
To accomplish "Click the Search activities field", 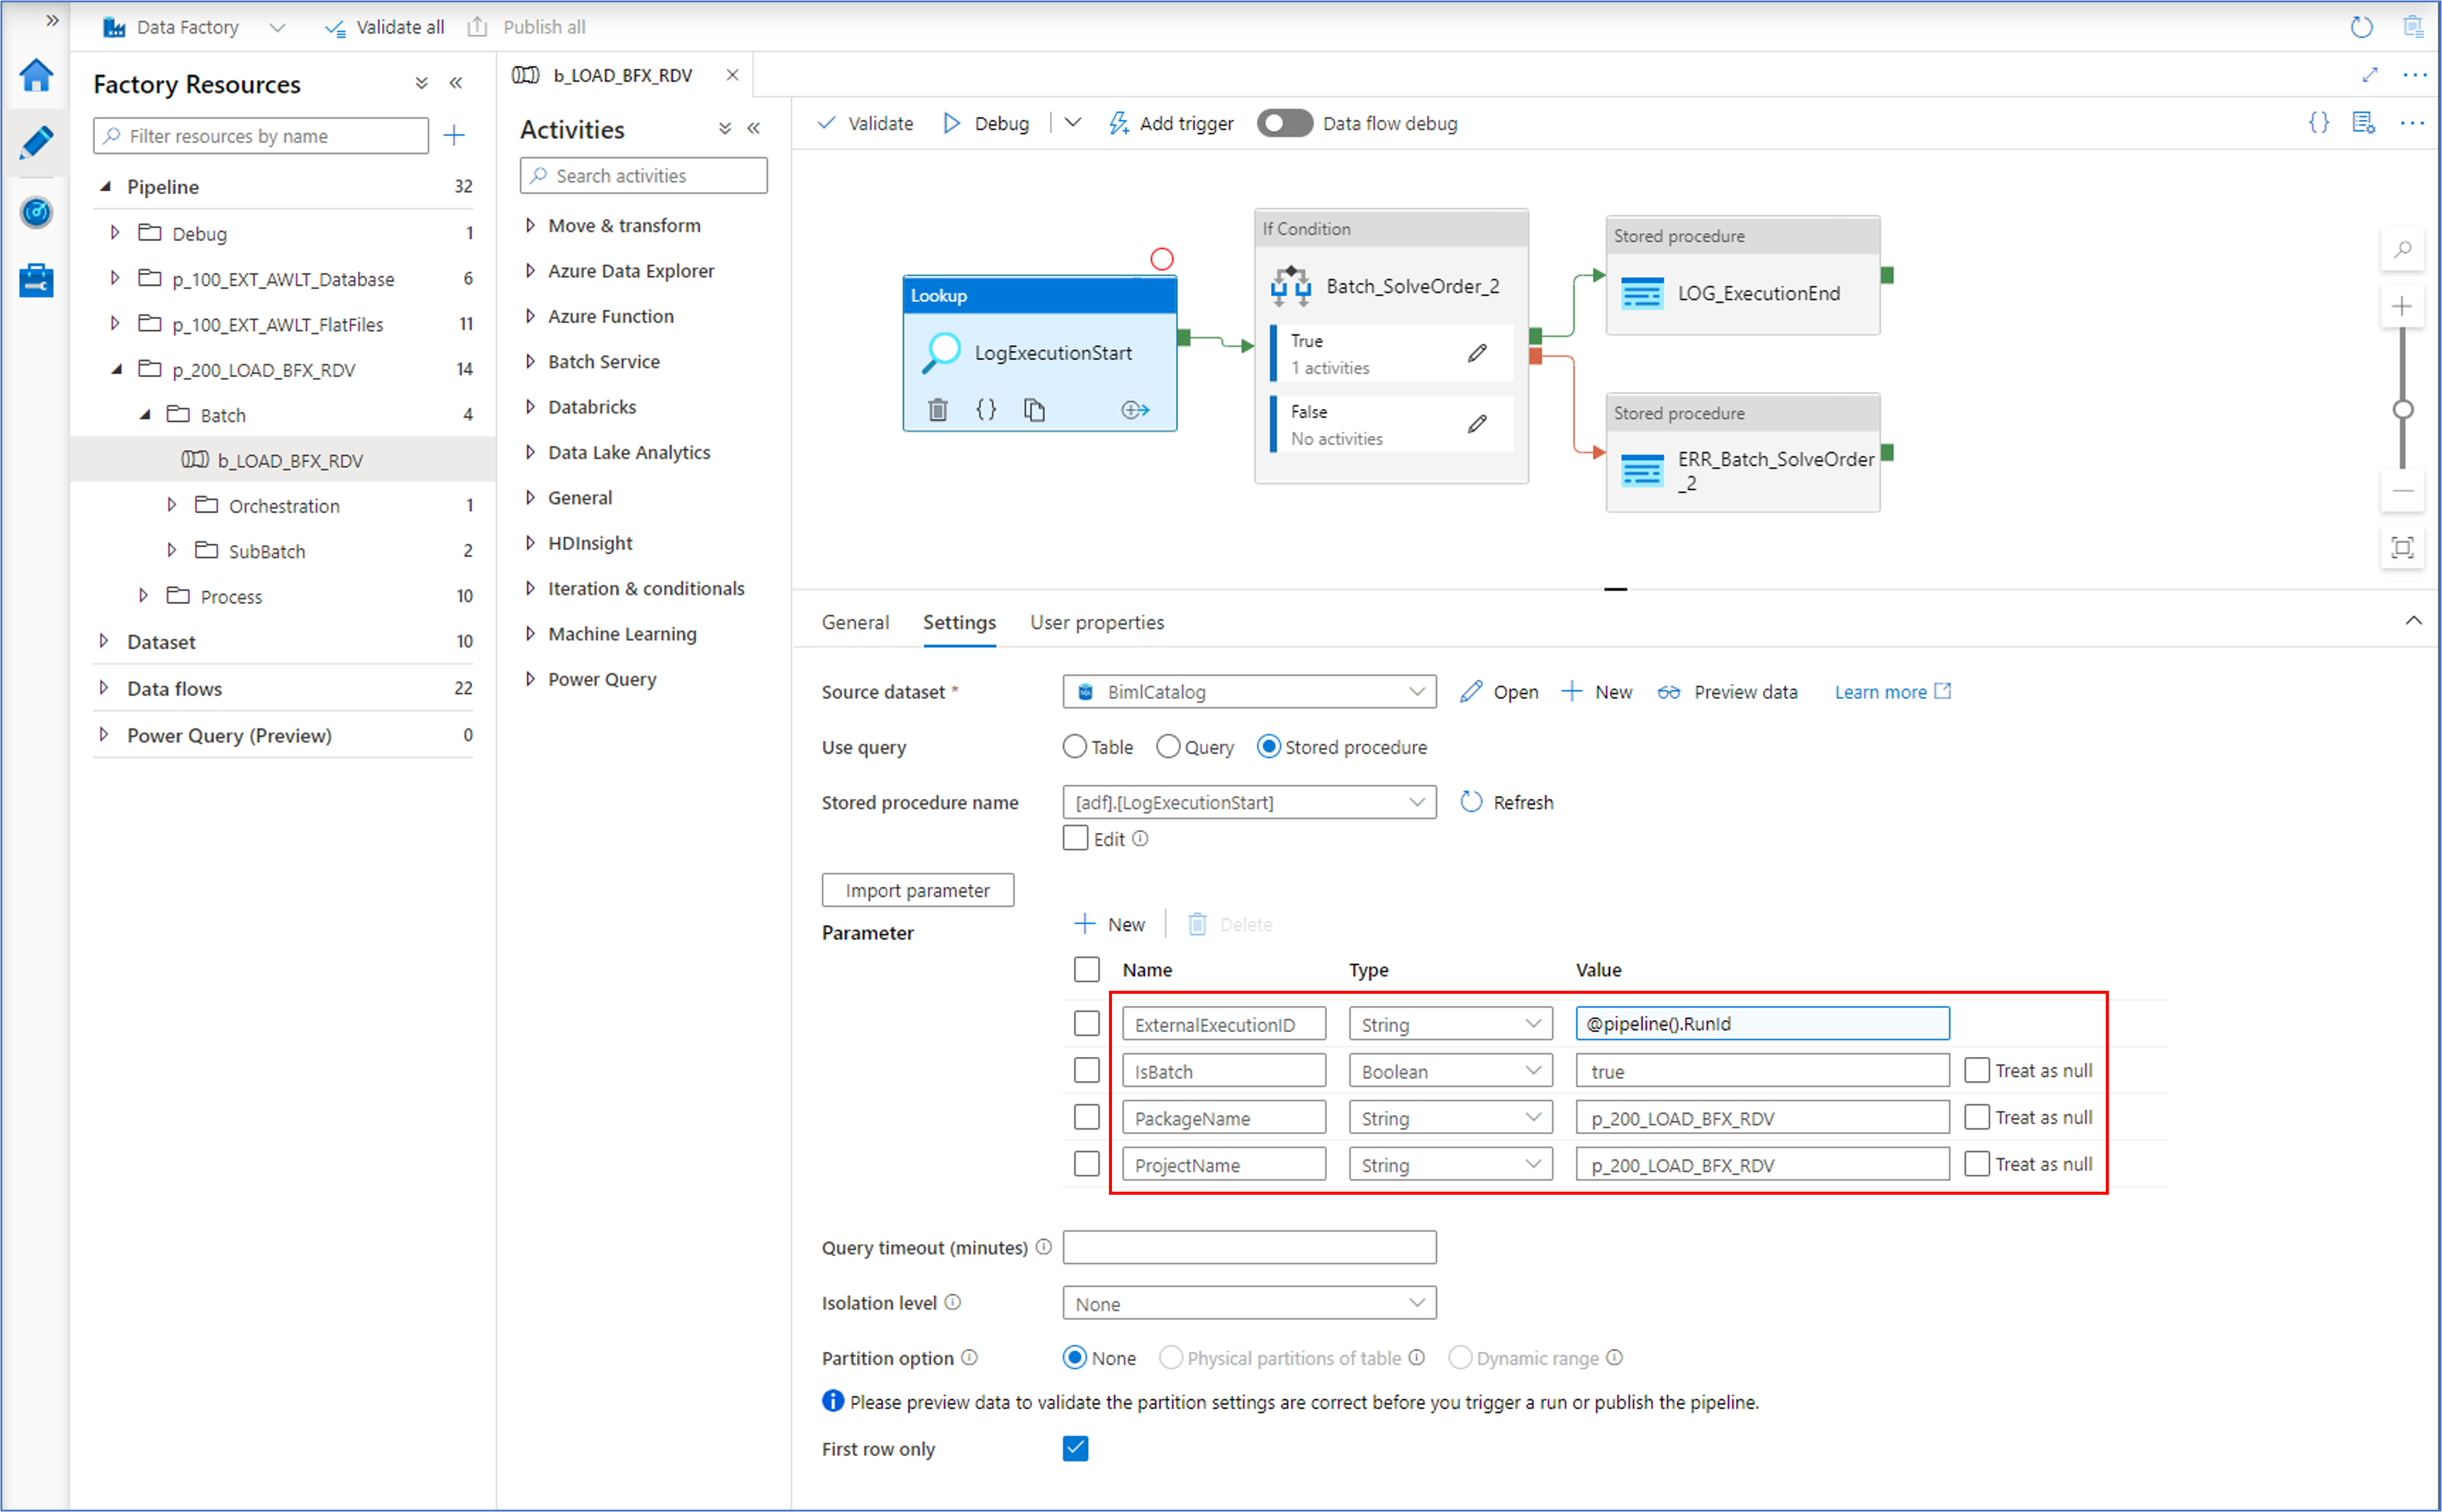I will [643, 175].
